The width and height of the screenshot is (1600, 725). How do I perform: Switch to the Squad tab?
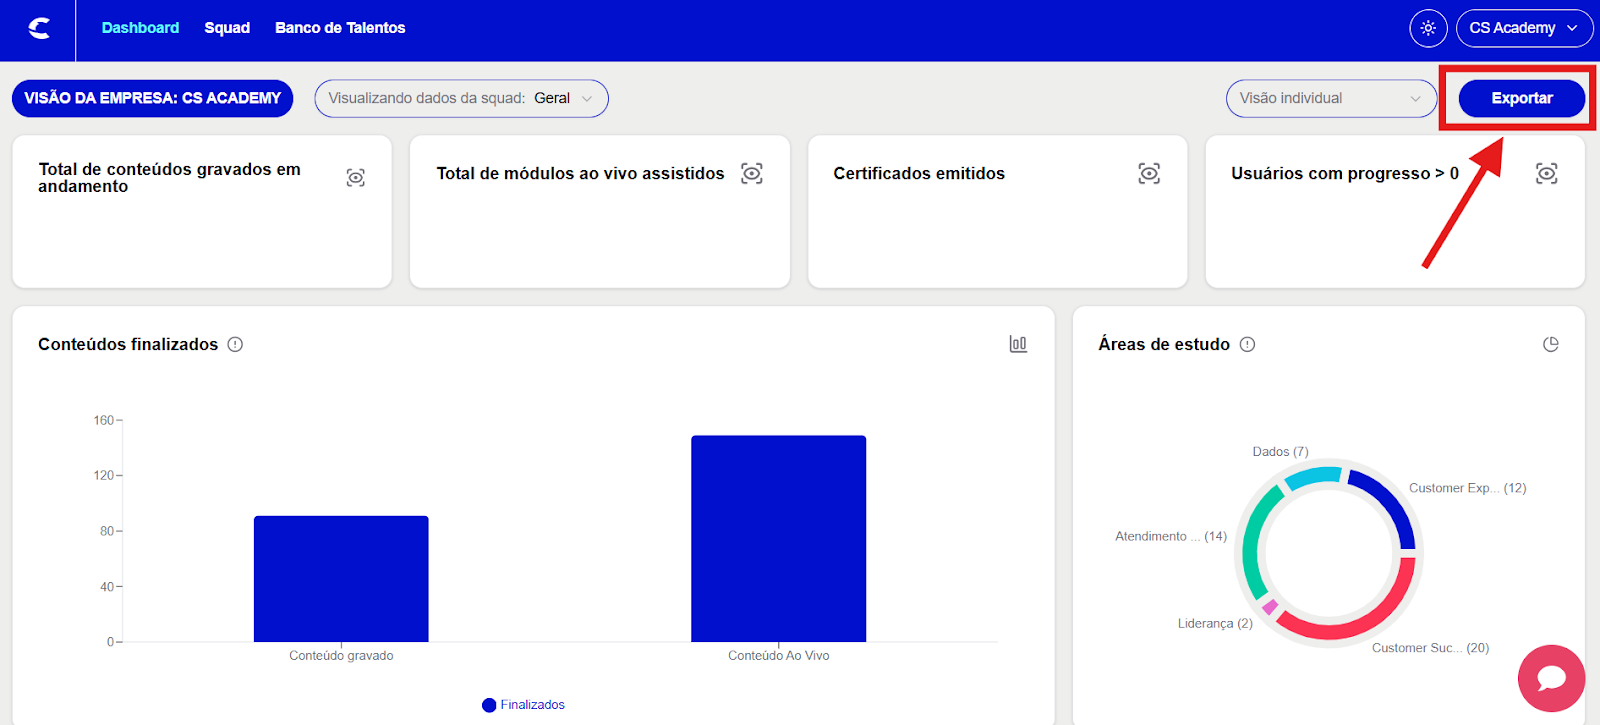(227, 28)
